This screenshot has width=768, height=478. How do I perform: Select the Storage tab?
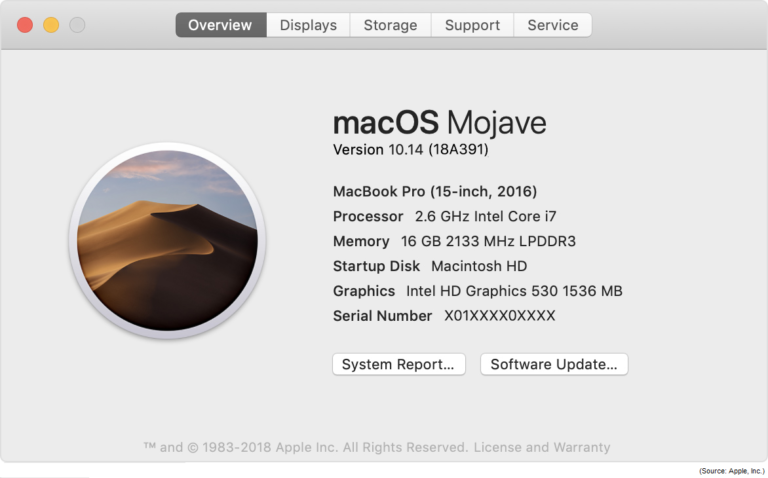point(390,25)
